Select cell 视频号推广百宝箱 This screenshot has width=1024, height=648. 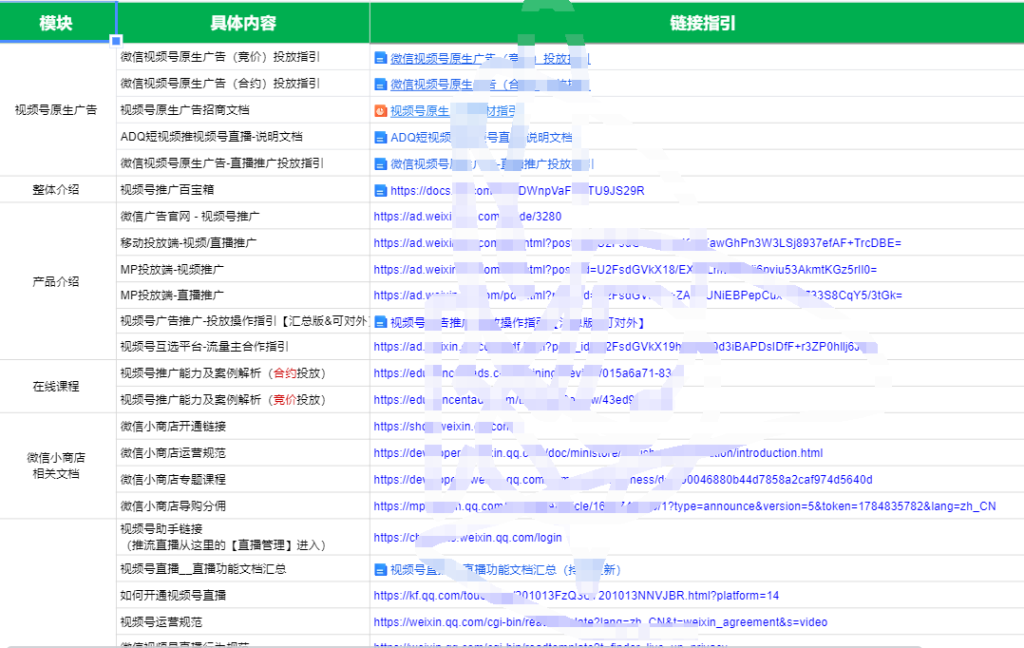(x=243, y=189)
